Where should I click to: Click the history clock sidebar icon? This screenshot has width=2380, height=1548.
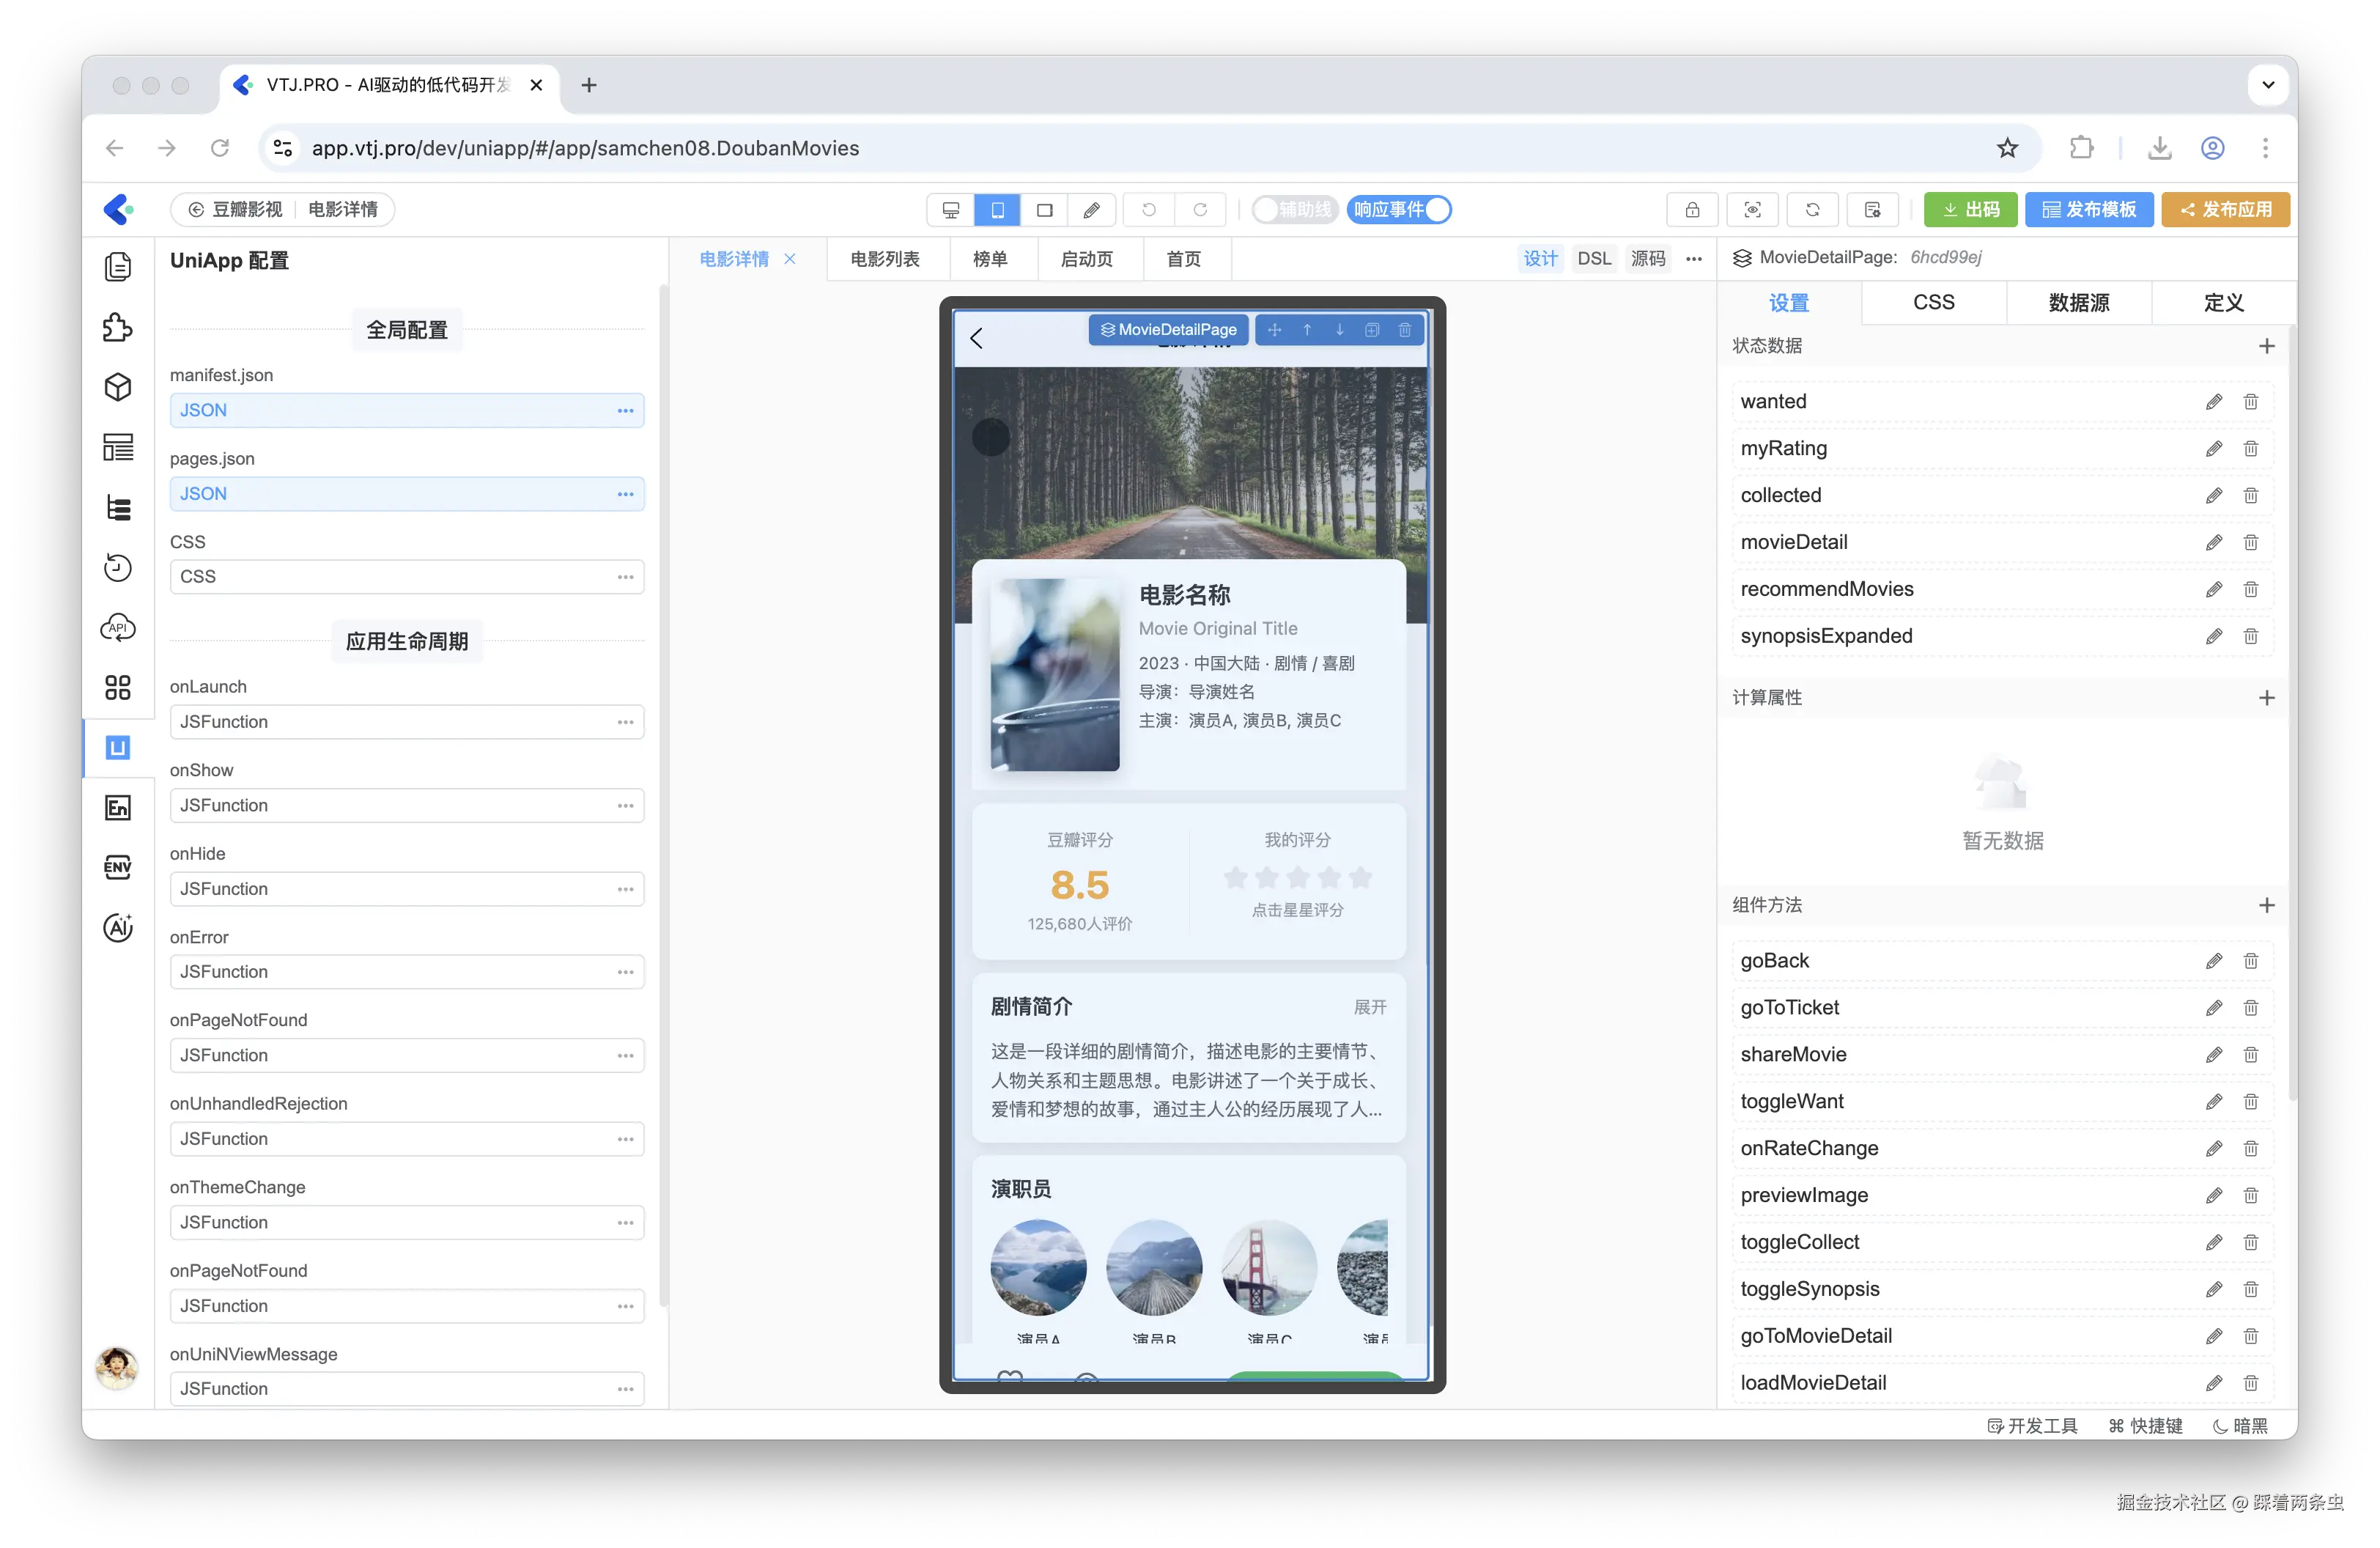point(118,568)
